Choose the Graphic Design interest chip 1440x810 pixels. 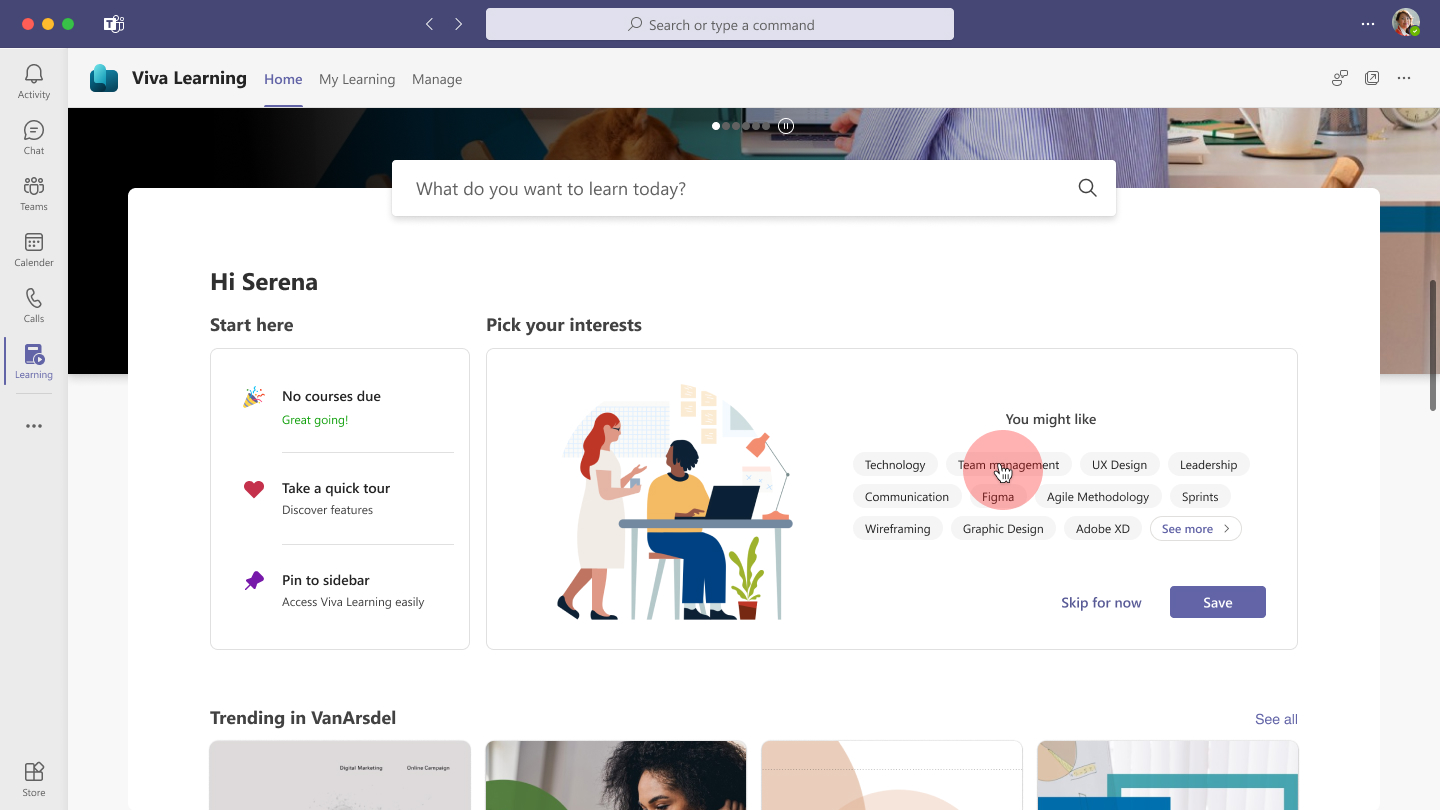[x=1003, y=528]
